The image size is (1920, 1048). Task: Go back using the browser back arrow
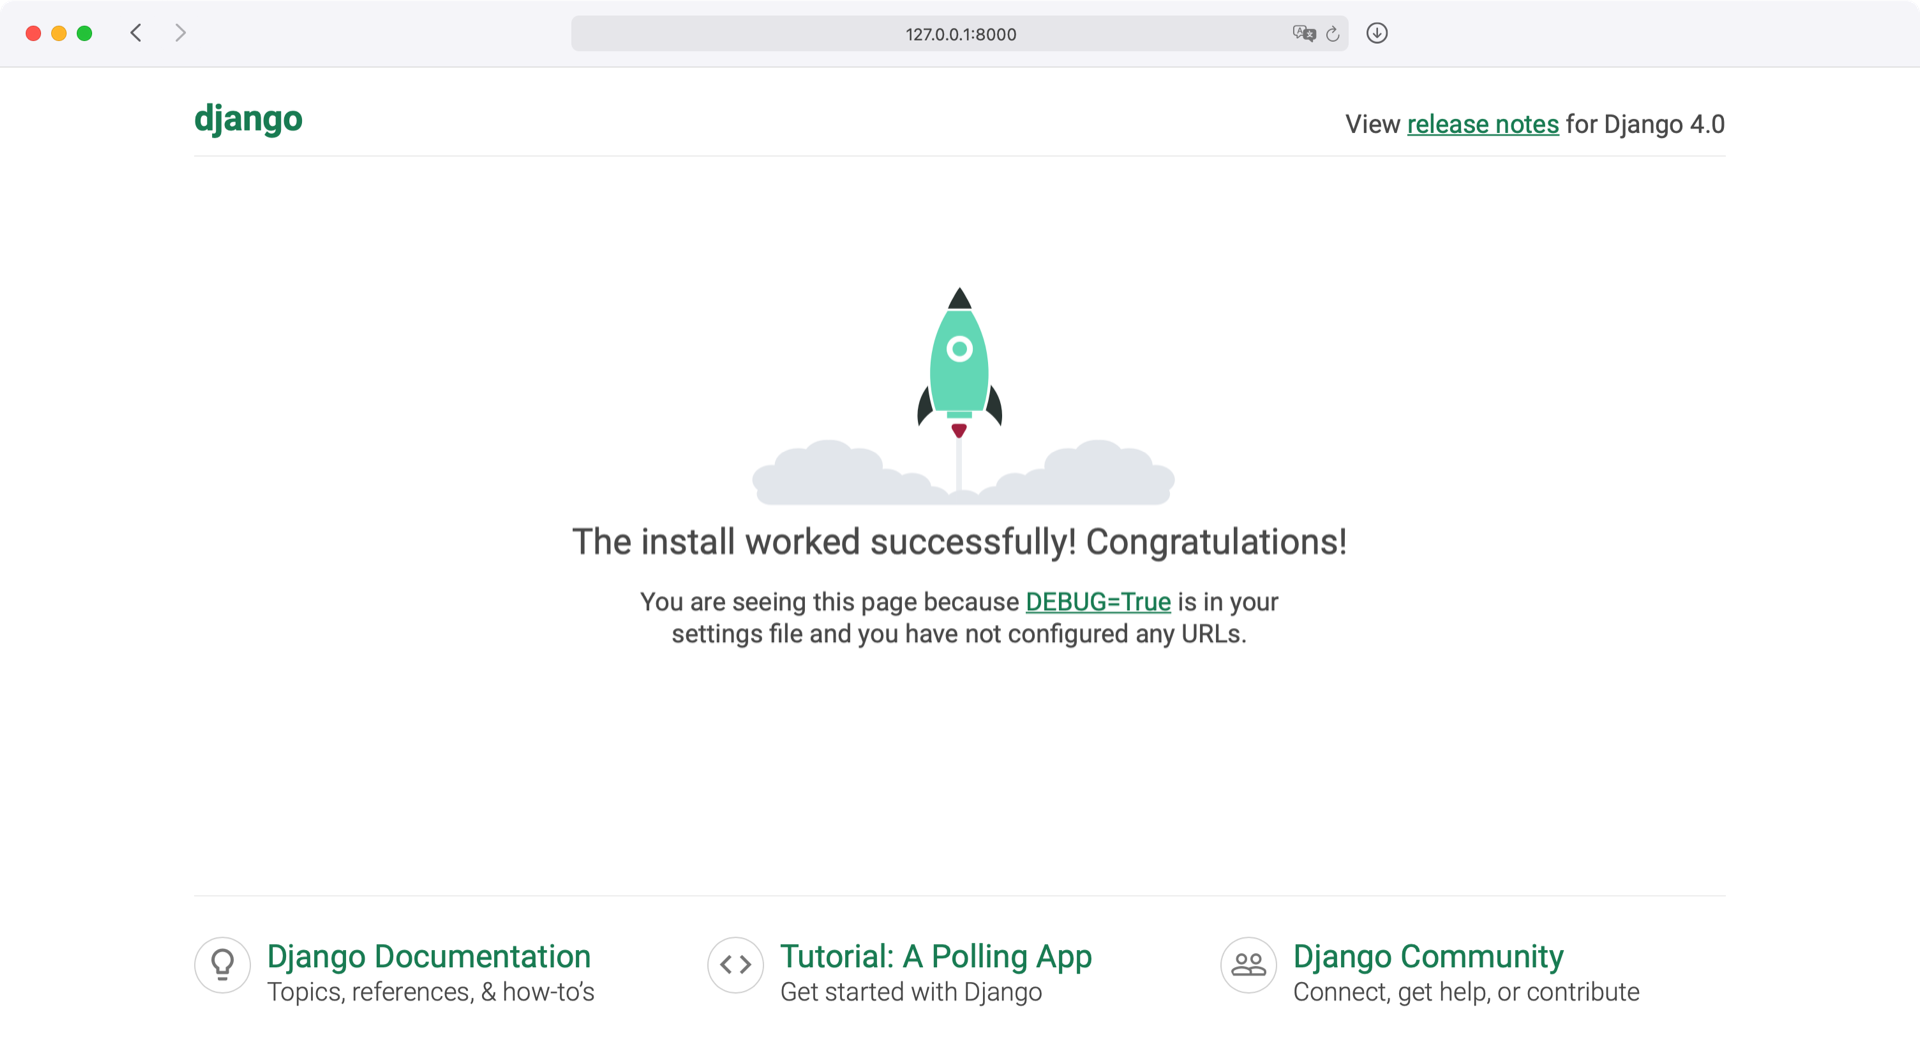click(x=136, y=33)
